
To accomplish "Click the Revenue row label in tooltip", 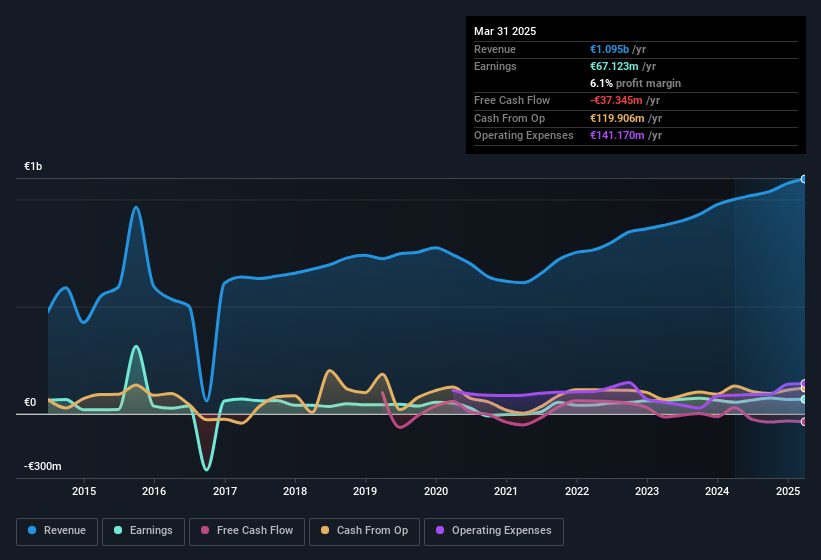I will (x=495, y=49).
